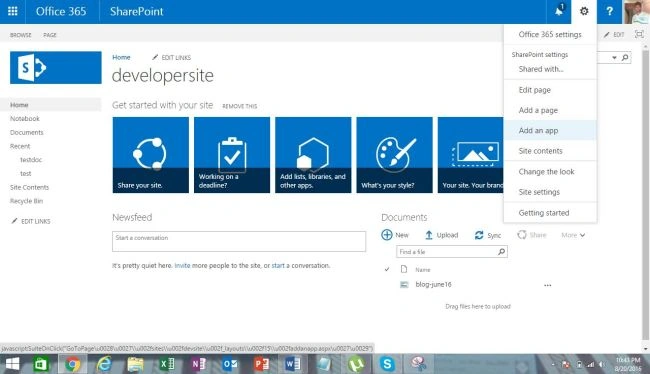Viewport: 650px width, 374px height.
Task: Click the start a conversation link
Action: coord(278,265)
